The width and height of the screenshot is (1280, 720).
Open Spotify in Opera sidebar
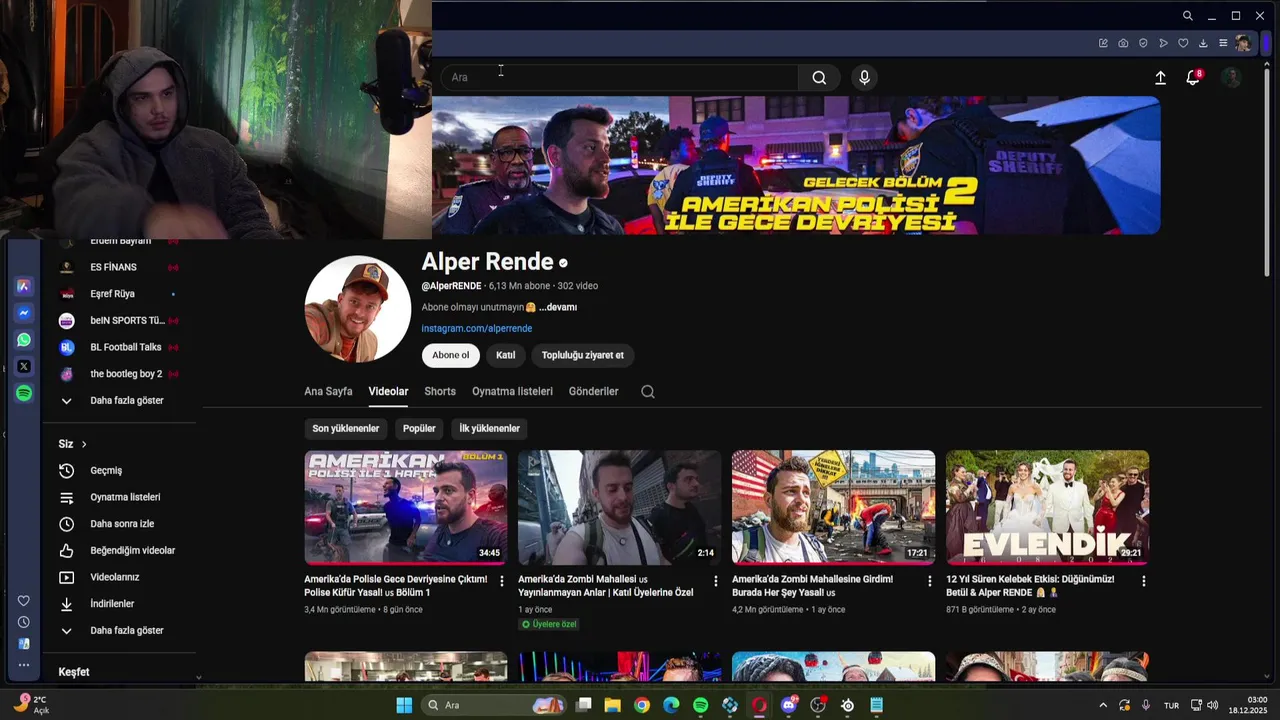coord(24,394)
